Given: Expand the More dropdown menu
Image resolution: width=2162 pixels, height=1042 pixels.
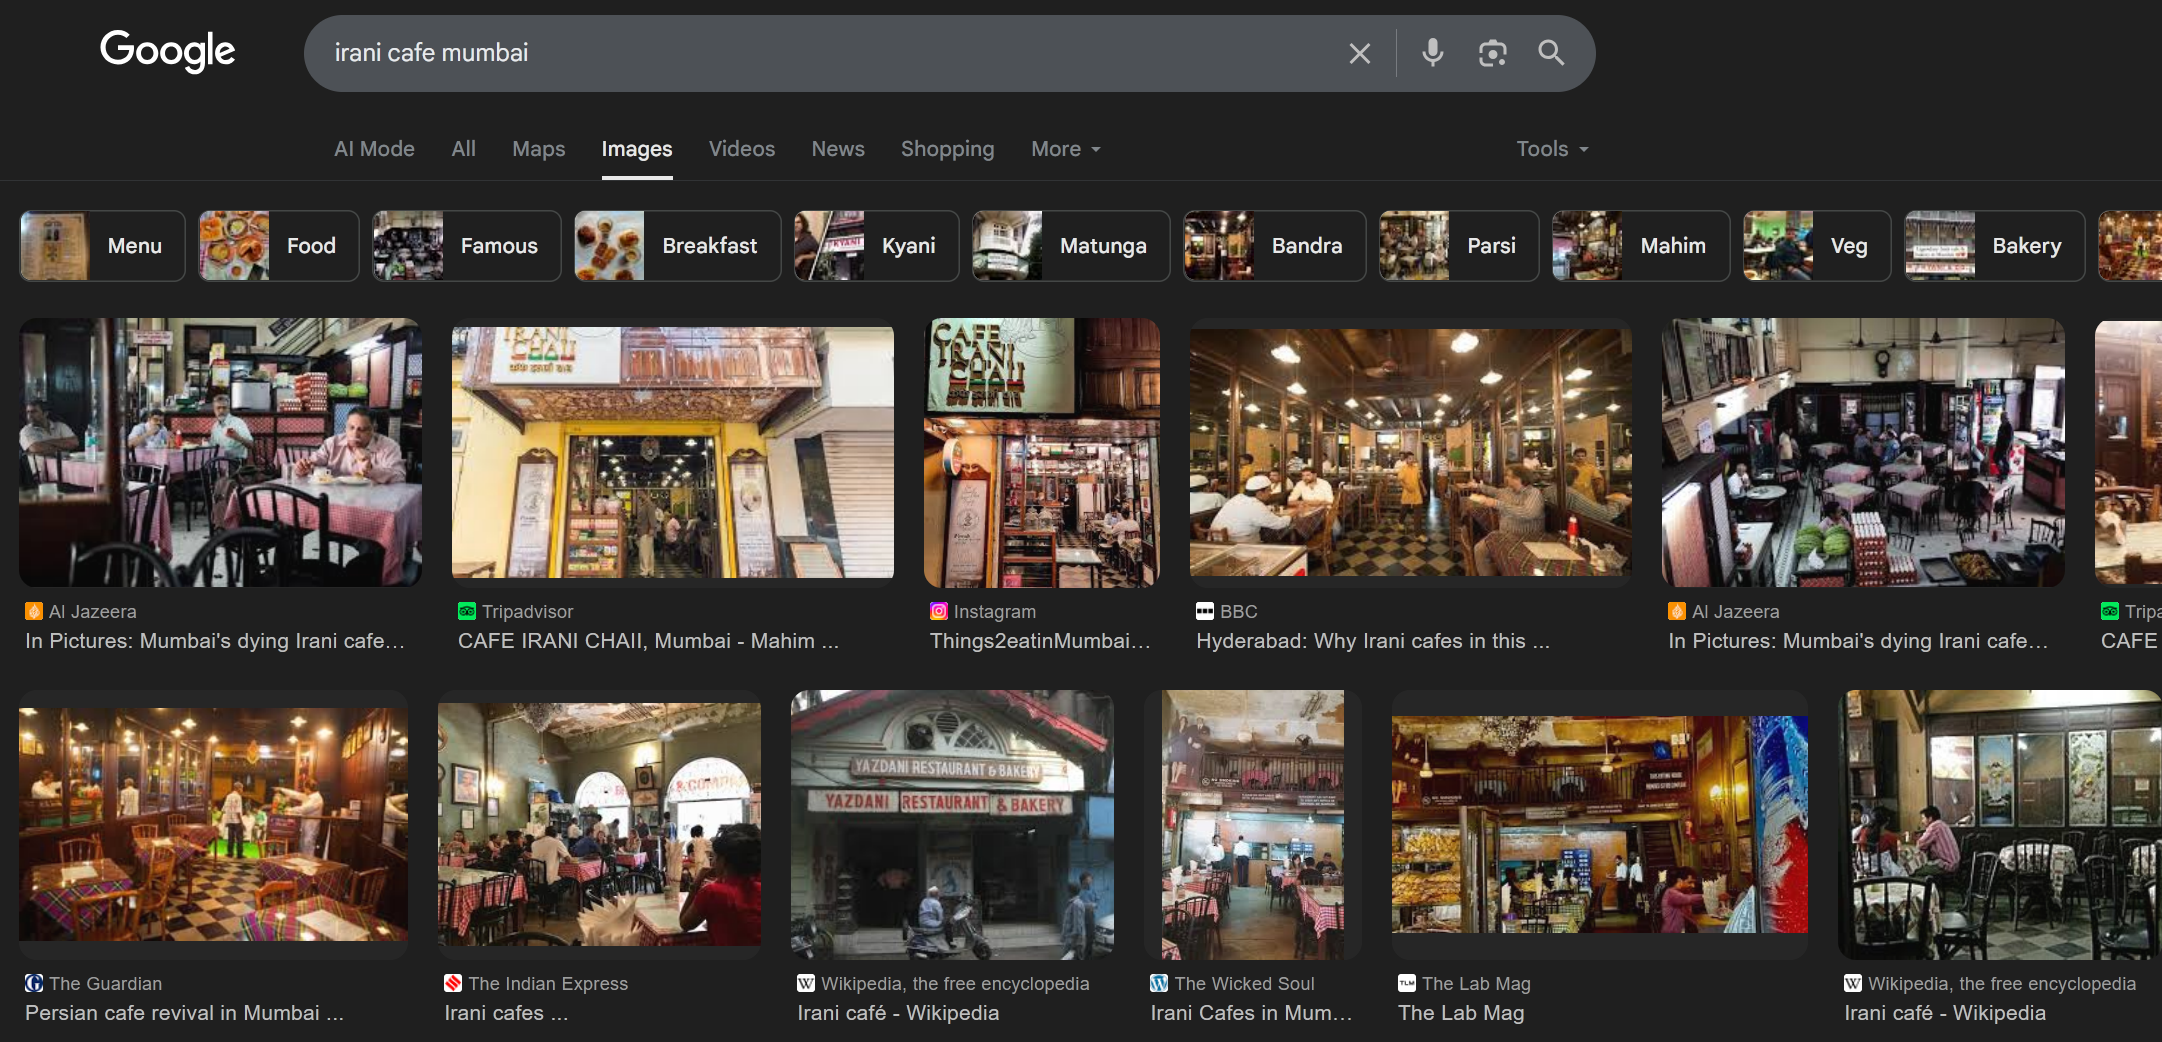Looking at the screenshot, I should [1066, 149].
